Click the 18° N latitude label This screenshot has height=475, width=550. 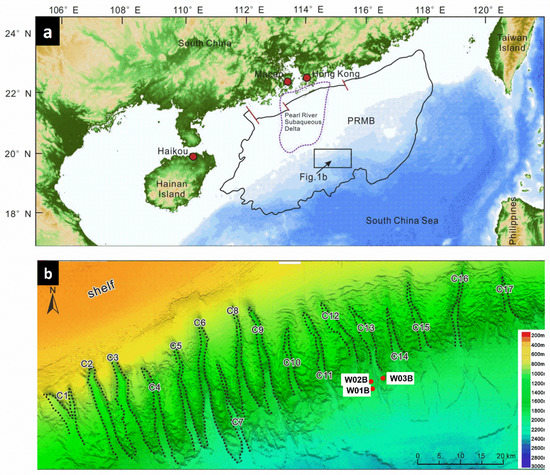pos(18,214)
